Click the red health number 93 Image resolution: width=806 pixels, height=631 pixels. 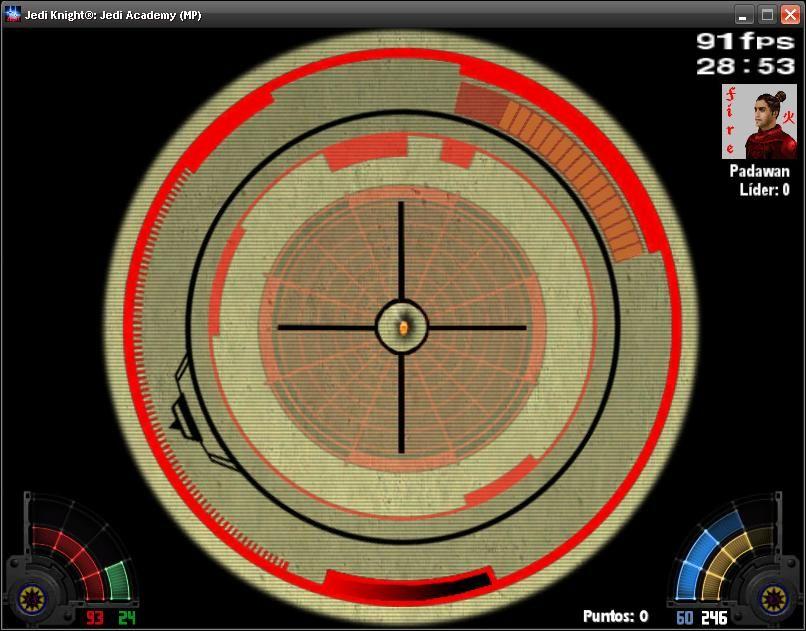(95, 618)
